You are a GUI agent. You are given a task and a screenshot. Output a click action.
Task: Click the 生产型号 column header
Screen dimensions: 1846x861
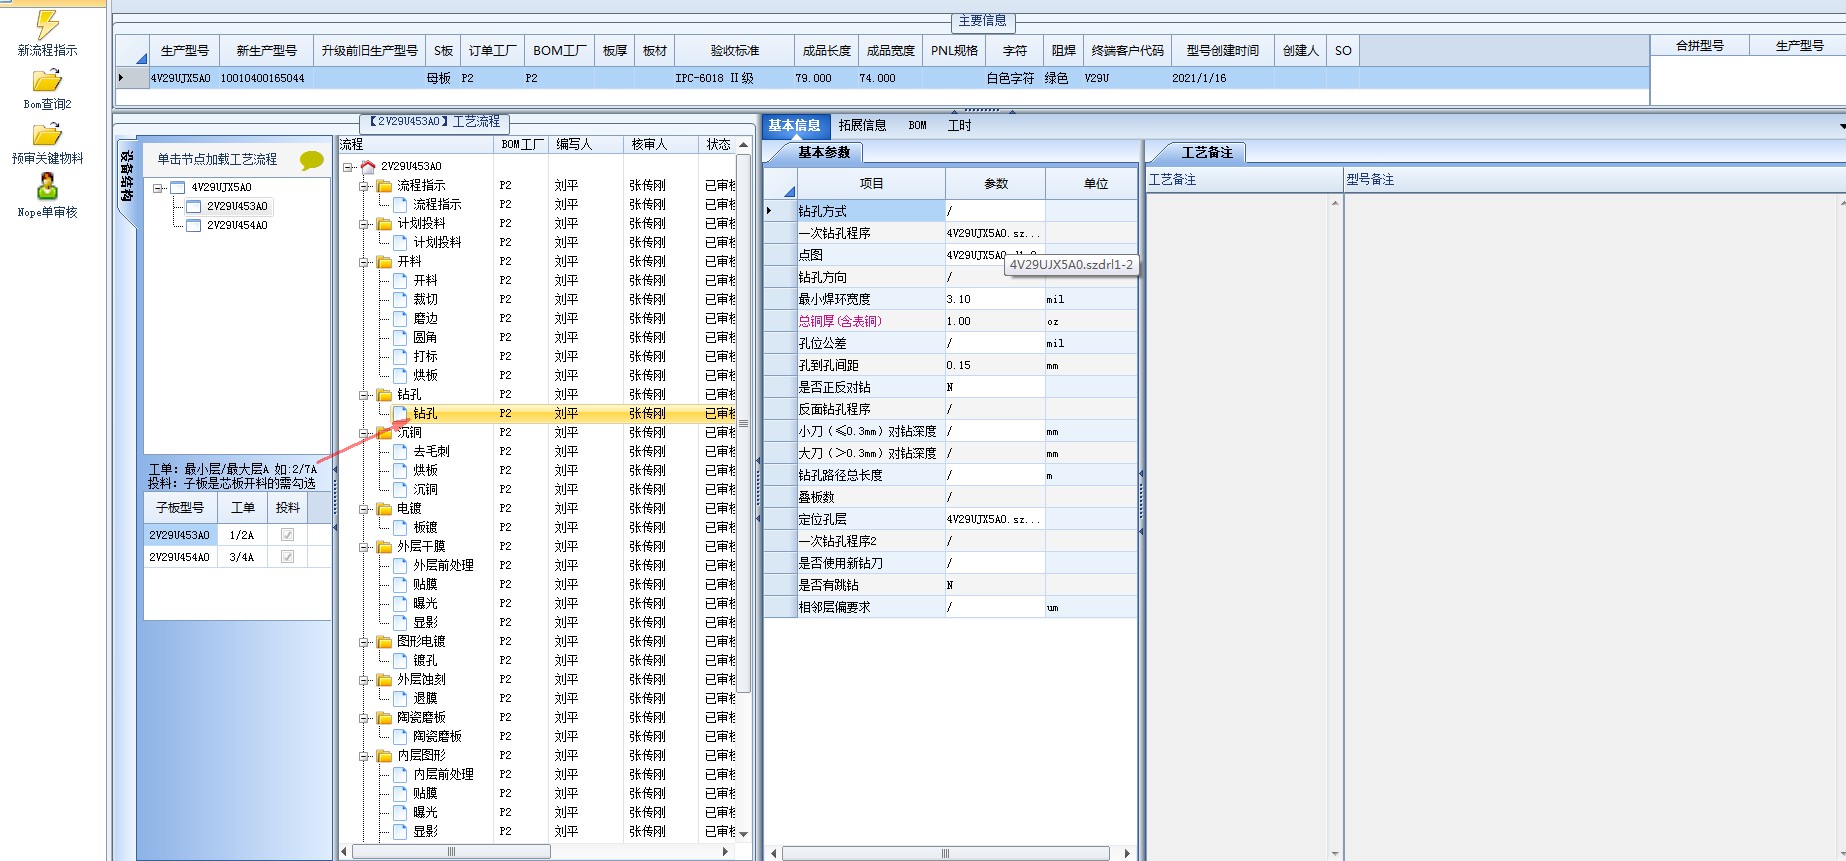point(185,50)
